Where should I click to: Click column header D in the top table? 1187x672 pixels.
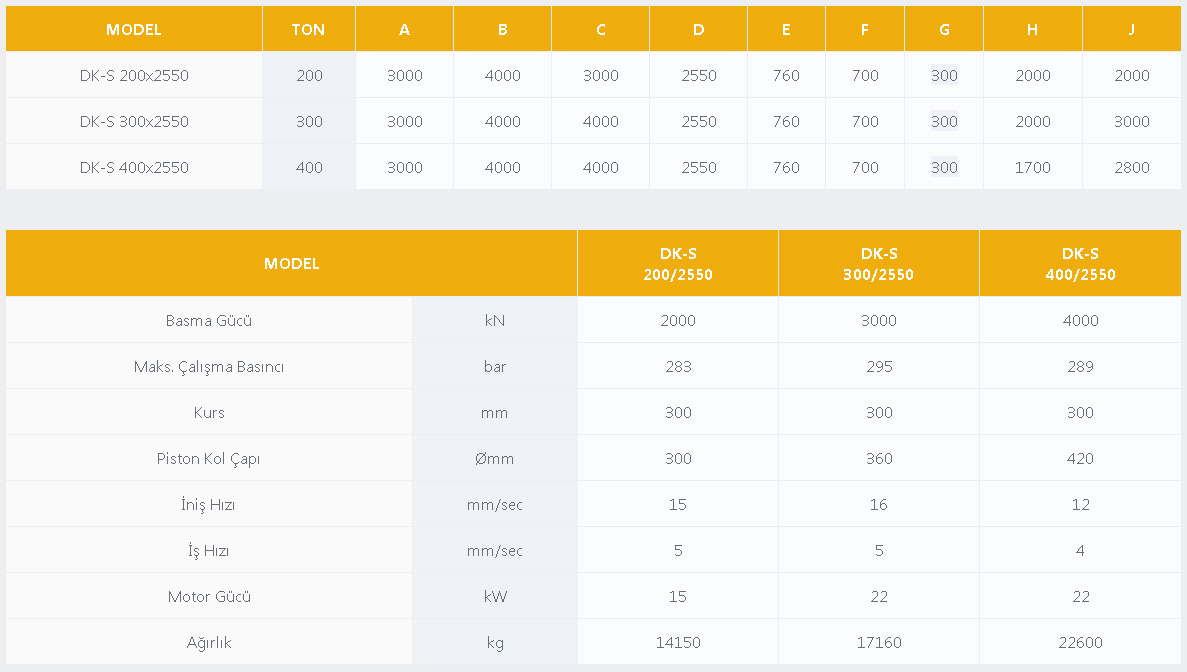point(699,30)
